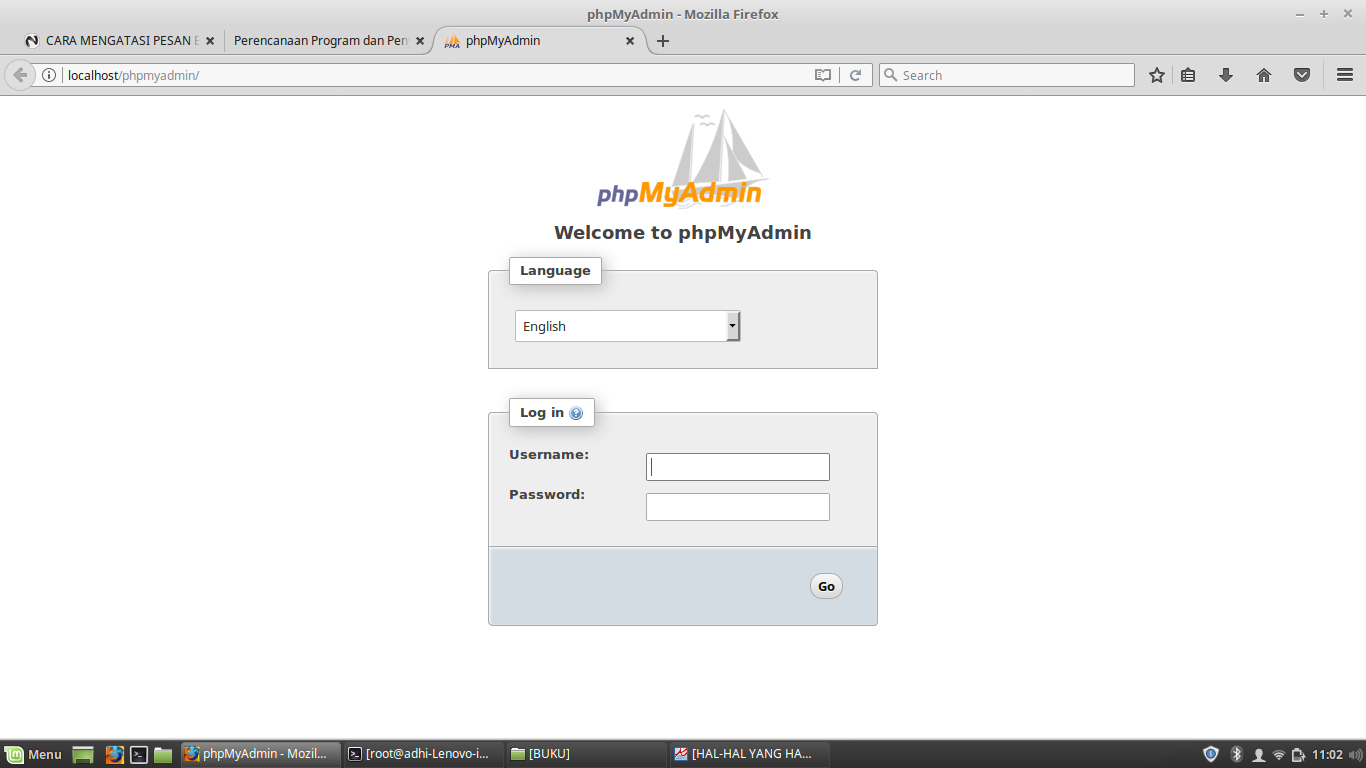Focus the Username input field
Screen dimensions: 1366x768
pos(738,467)
